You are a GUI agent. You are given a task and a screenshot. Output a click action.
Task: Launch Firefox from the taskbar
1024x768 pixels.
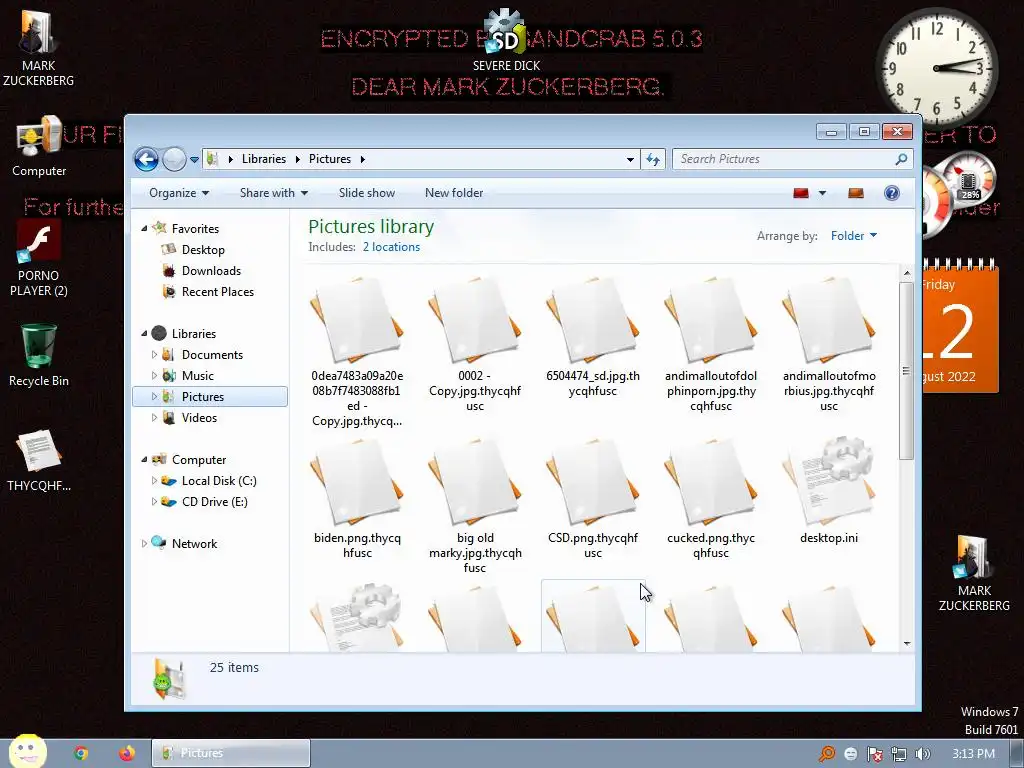[x=127, y=753]
